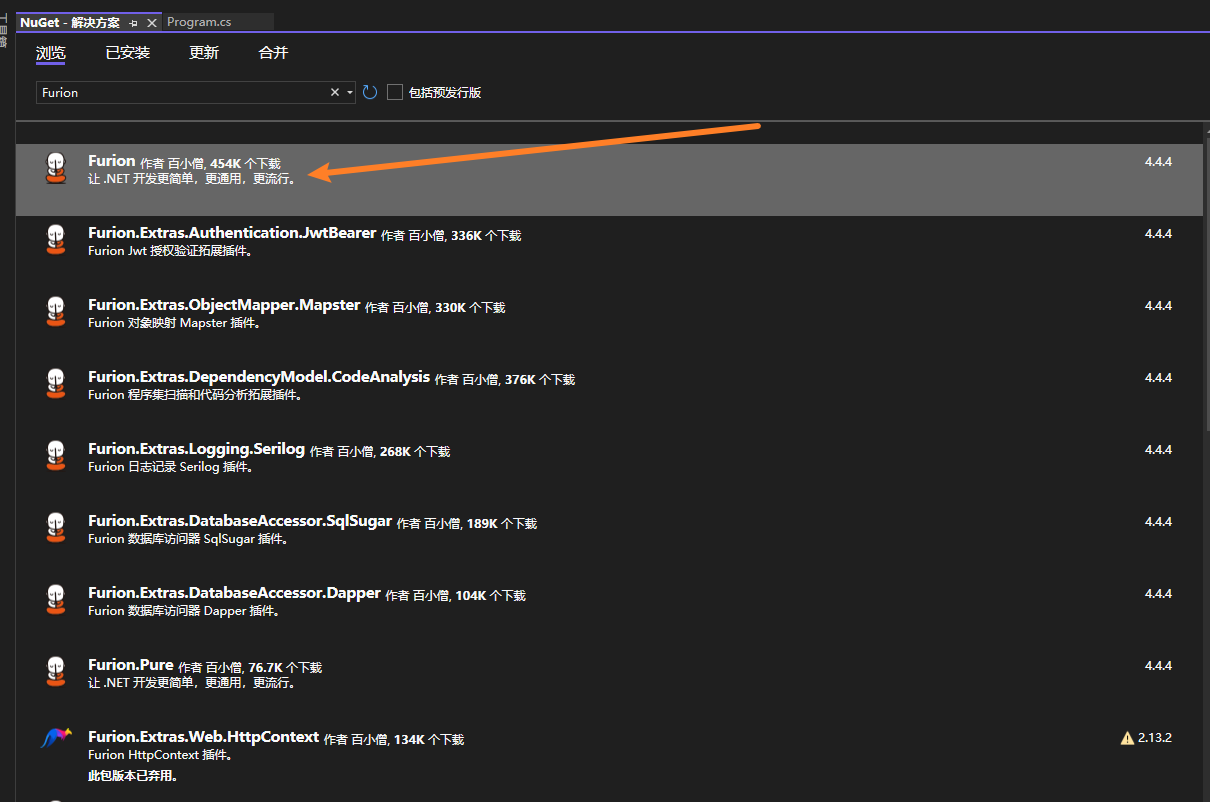Pin the NuGet solution tab
Image resolution: width=1210 pixels, height=802 pixels.
[134, 22]
